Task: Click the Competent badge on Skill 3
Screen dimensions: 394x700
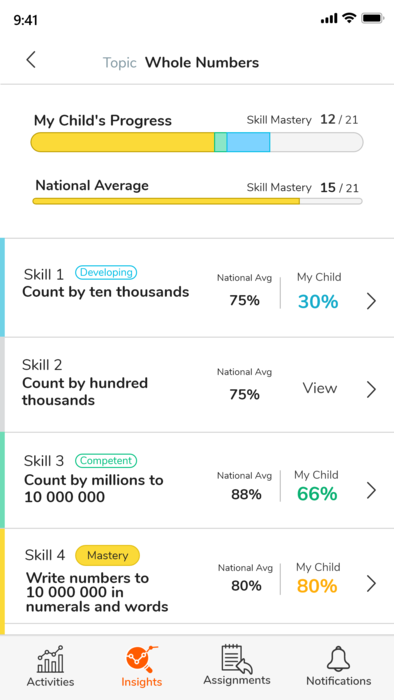Action: pyautogui.click(x=106, y=461)
